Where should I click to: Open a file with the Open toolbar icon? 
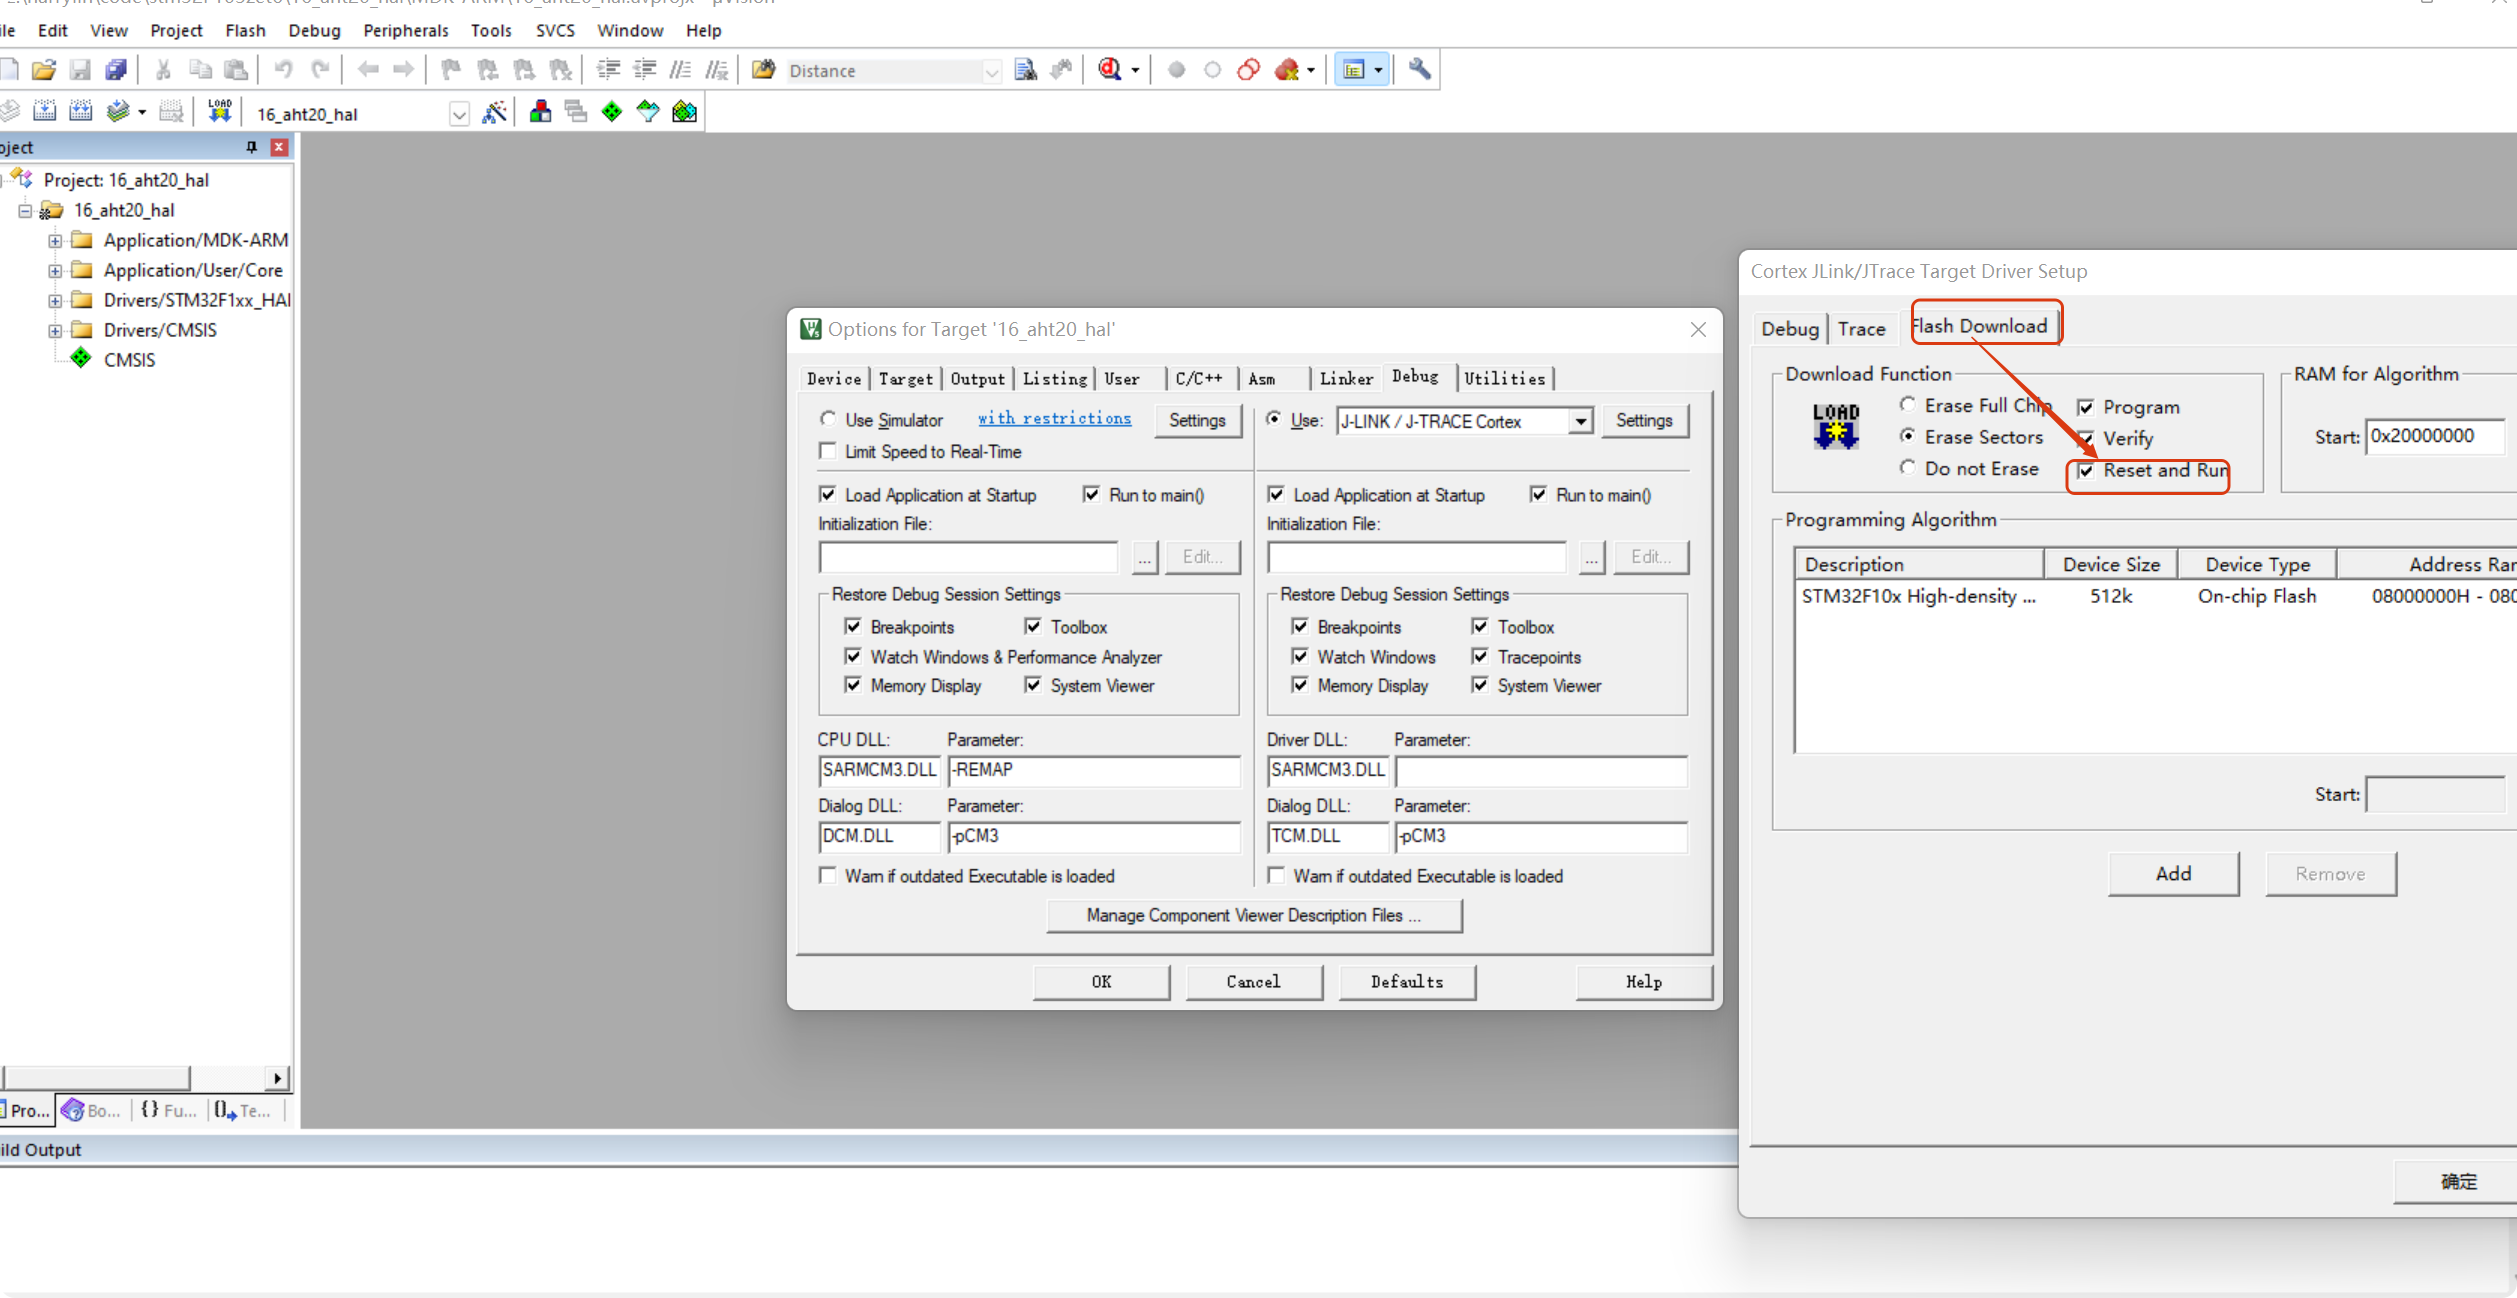[x=43, y=70]
